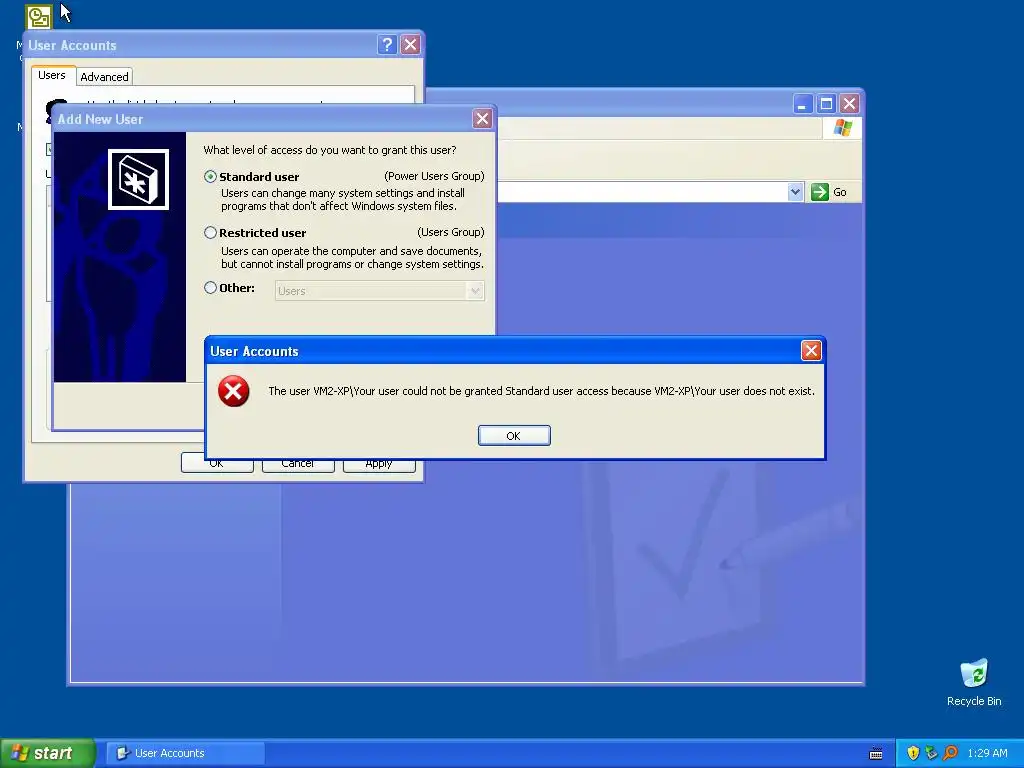This screenshot has height=768, width=1024.
Task: Click the Users Group label
Action: point(451,232)
